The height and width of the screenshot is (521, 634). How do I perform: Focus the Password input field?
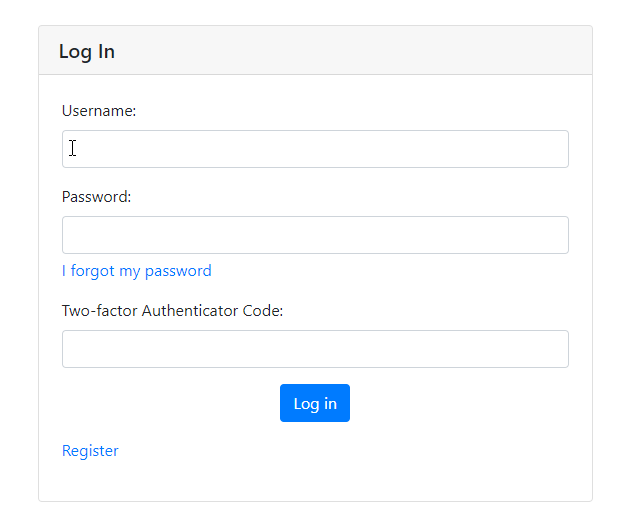coord(315,235)
